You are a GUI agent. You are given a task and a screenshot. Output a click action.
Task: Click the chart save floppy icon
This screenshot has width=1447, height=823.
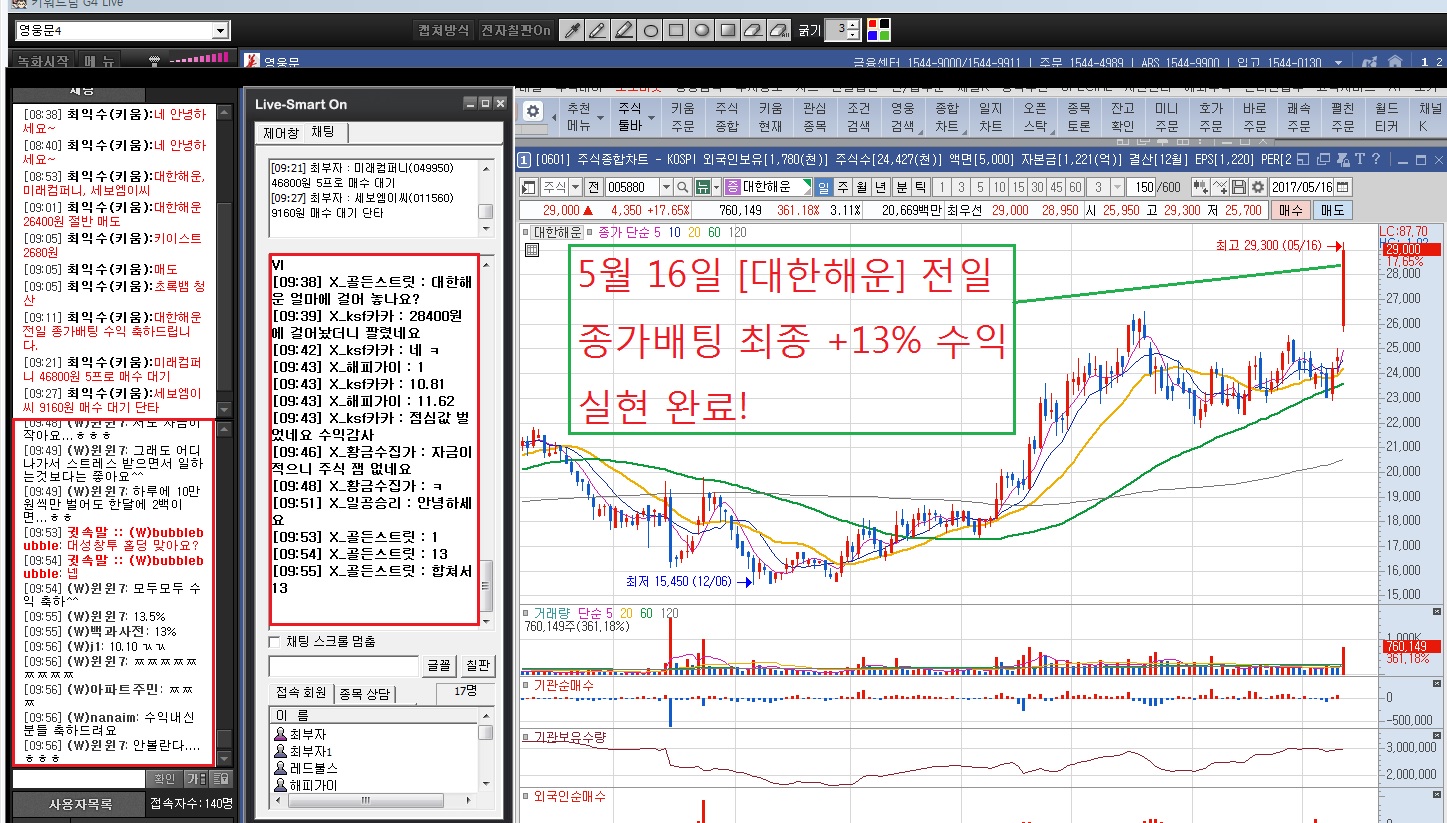pyautogui.click(x=1239, y=187)
